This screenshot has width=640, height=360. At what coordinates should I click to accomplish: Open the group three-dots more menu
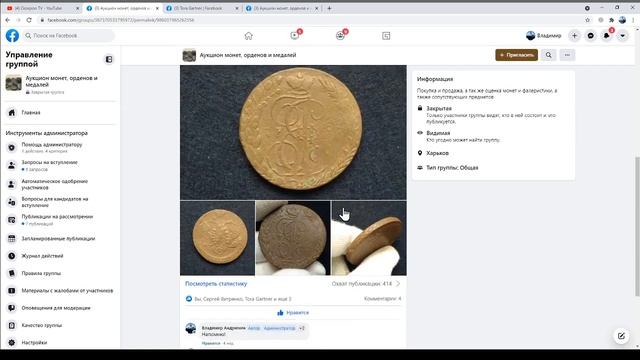(567, 55)
